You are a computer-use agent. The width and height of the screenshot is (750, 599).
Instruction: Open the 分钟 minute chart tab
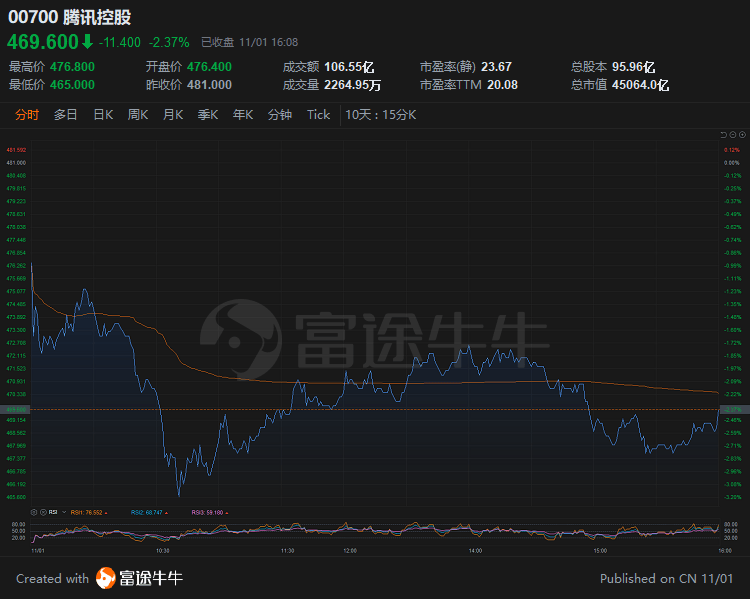coord(280,115)
